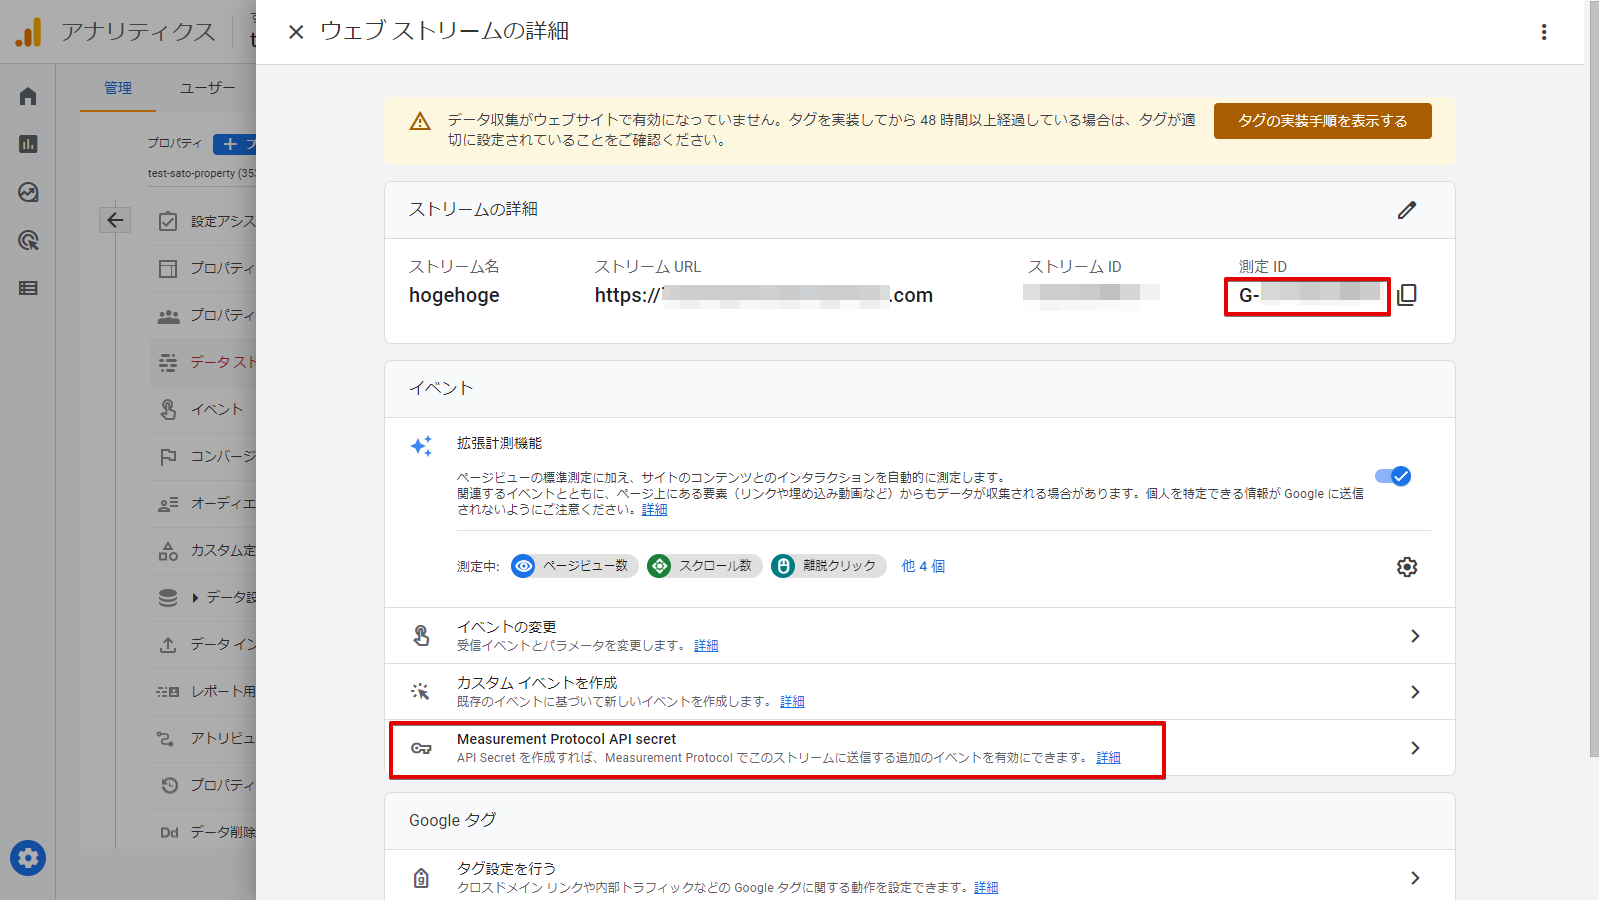Image resolution: width=1599 pixels, height=900 pixels.
Task: Open イベント item in admin menu
Action: coord(204,409)
